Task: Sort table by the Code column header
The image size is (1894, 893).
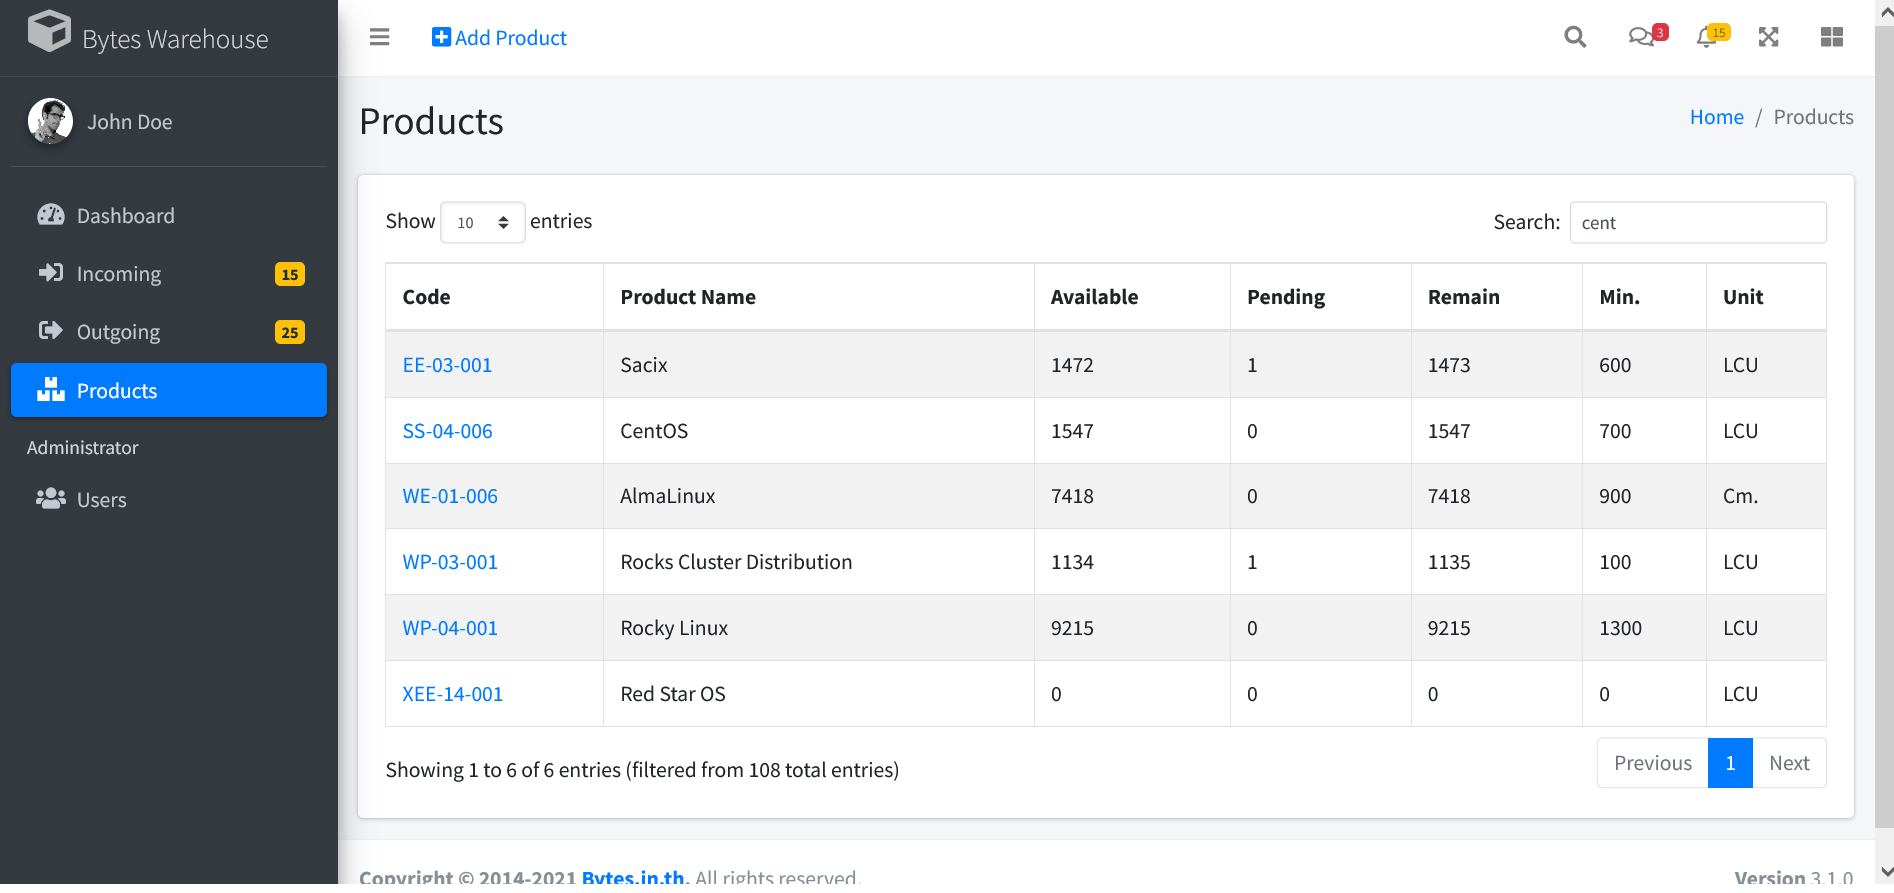Action: [x=494, y=297]
